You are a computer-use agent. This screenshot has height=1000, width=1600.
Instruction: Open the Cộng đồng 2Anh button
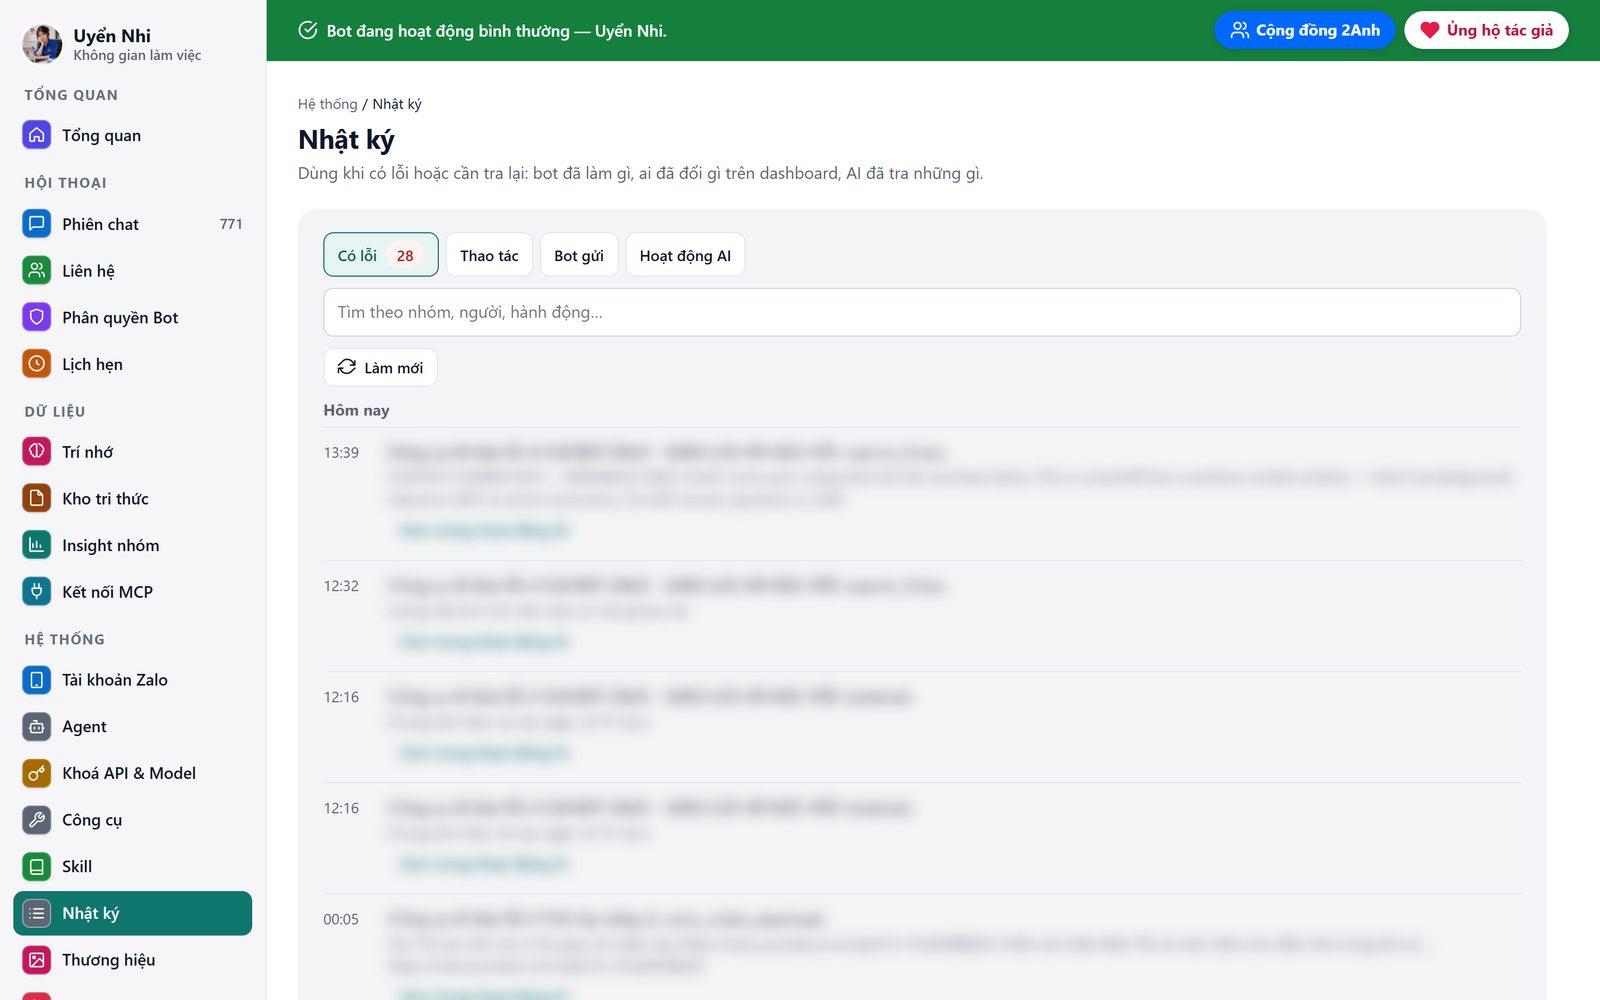(x=1304, y=30)
